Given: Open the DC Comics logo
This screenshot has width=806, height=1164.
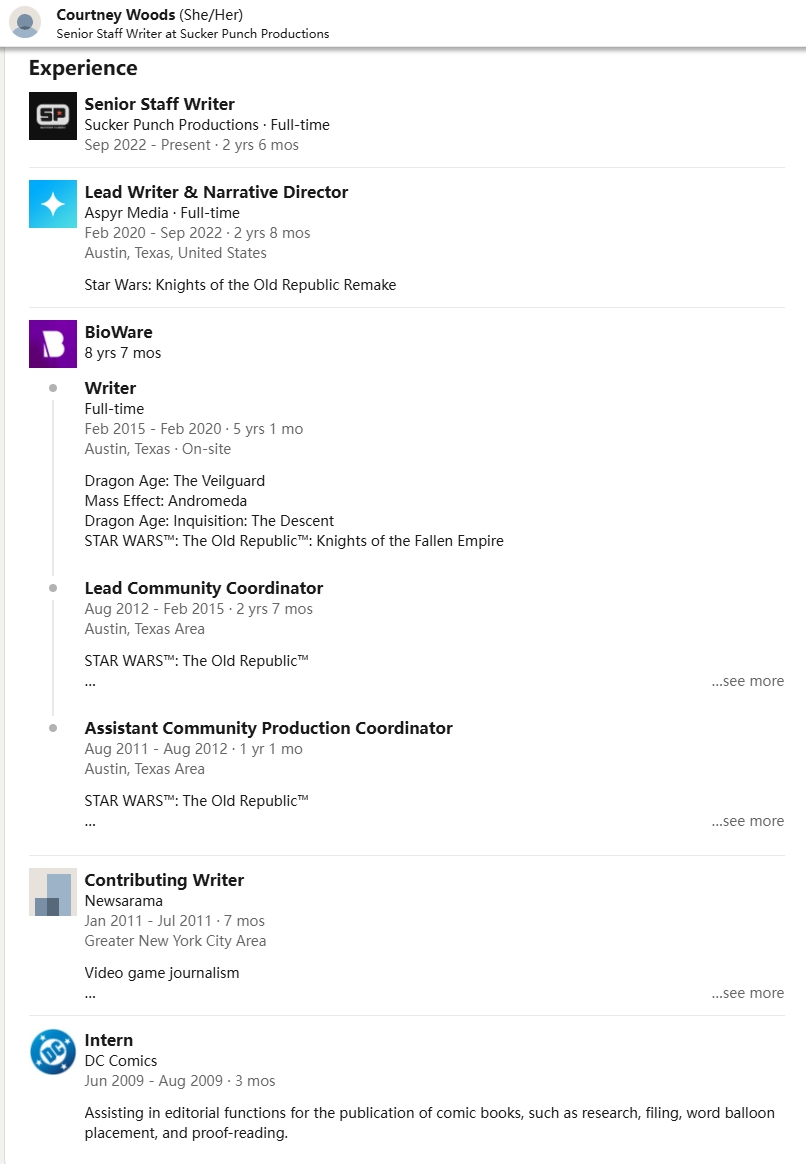Looking at the screenshot, I should tap(53, 1052).
